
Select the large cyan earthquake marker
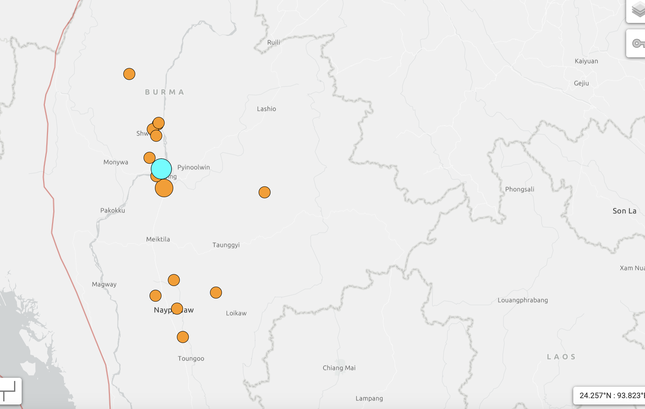161,168
